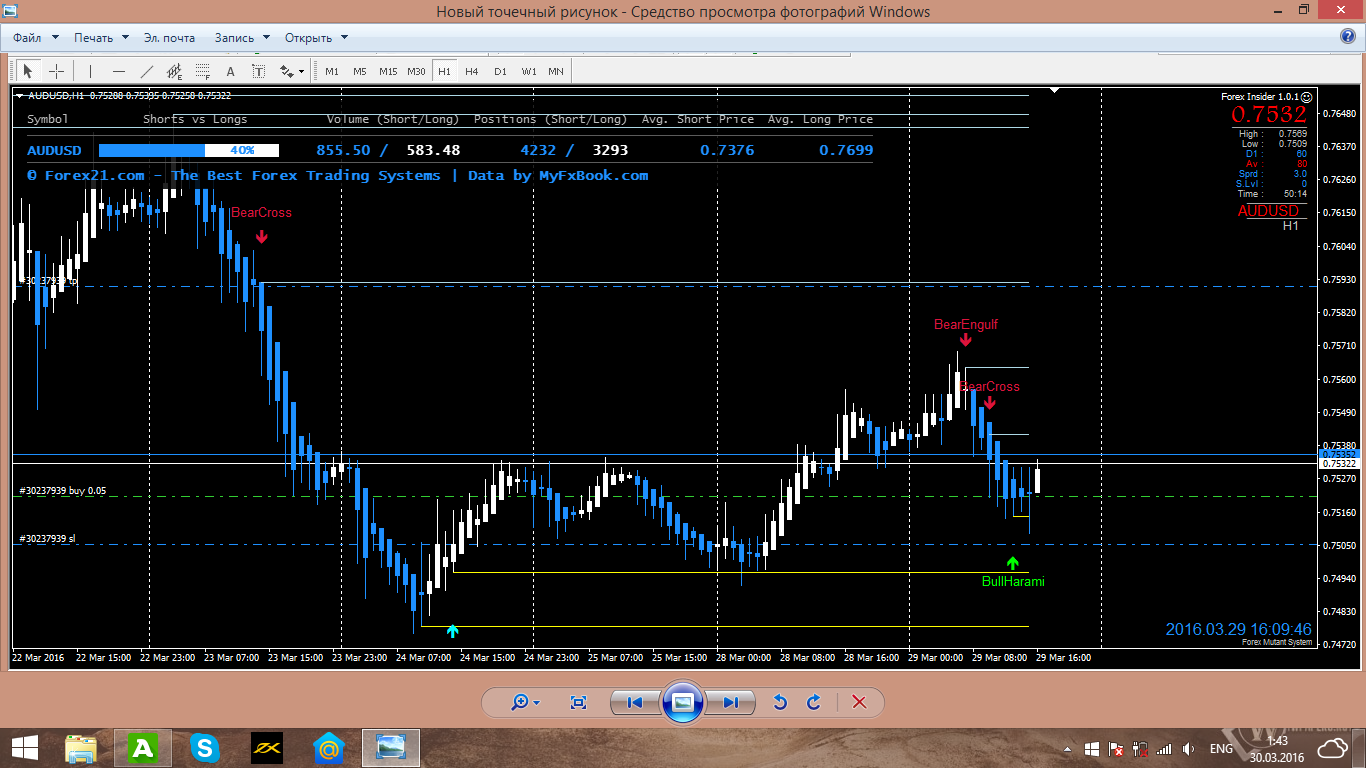Screen dimensions: 1366x768
Task: Go to the next photo
Action: [x=730, y=702]
